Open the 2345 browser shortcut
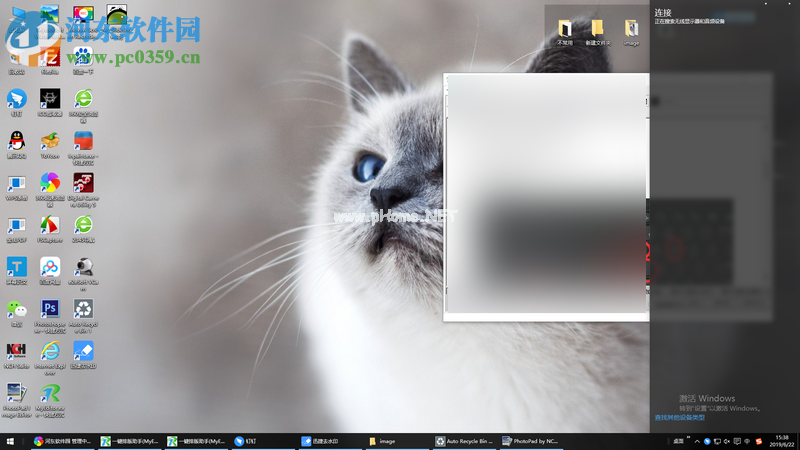The image size is (800, 450). 83,229
